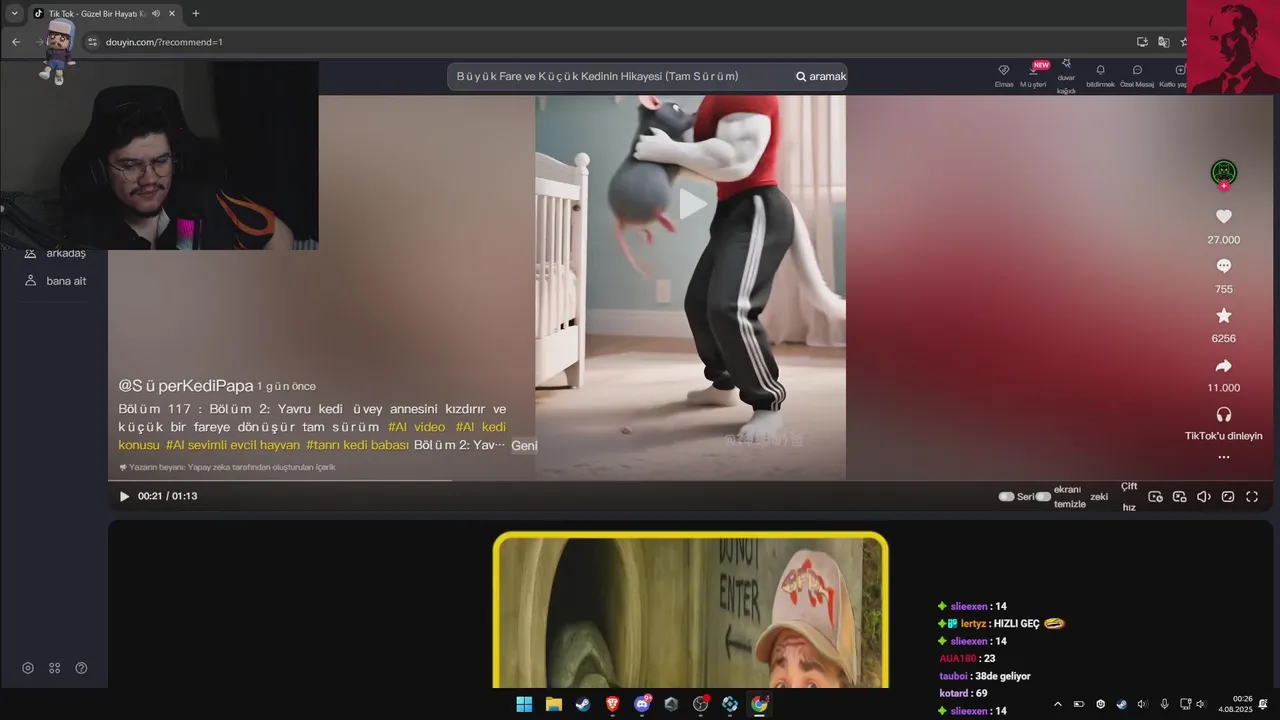The height and width of the screenshot is (720, 1280).
Task: Open the next video thumbnail with yellow border
Action: [x=690, y=610]
